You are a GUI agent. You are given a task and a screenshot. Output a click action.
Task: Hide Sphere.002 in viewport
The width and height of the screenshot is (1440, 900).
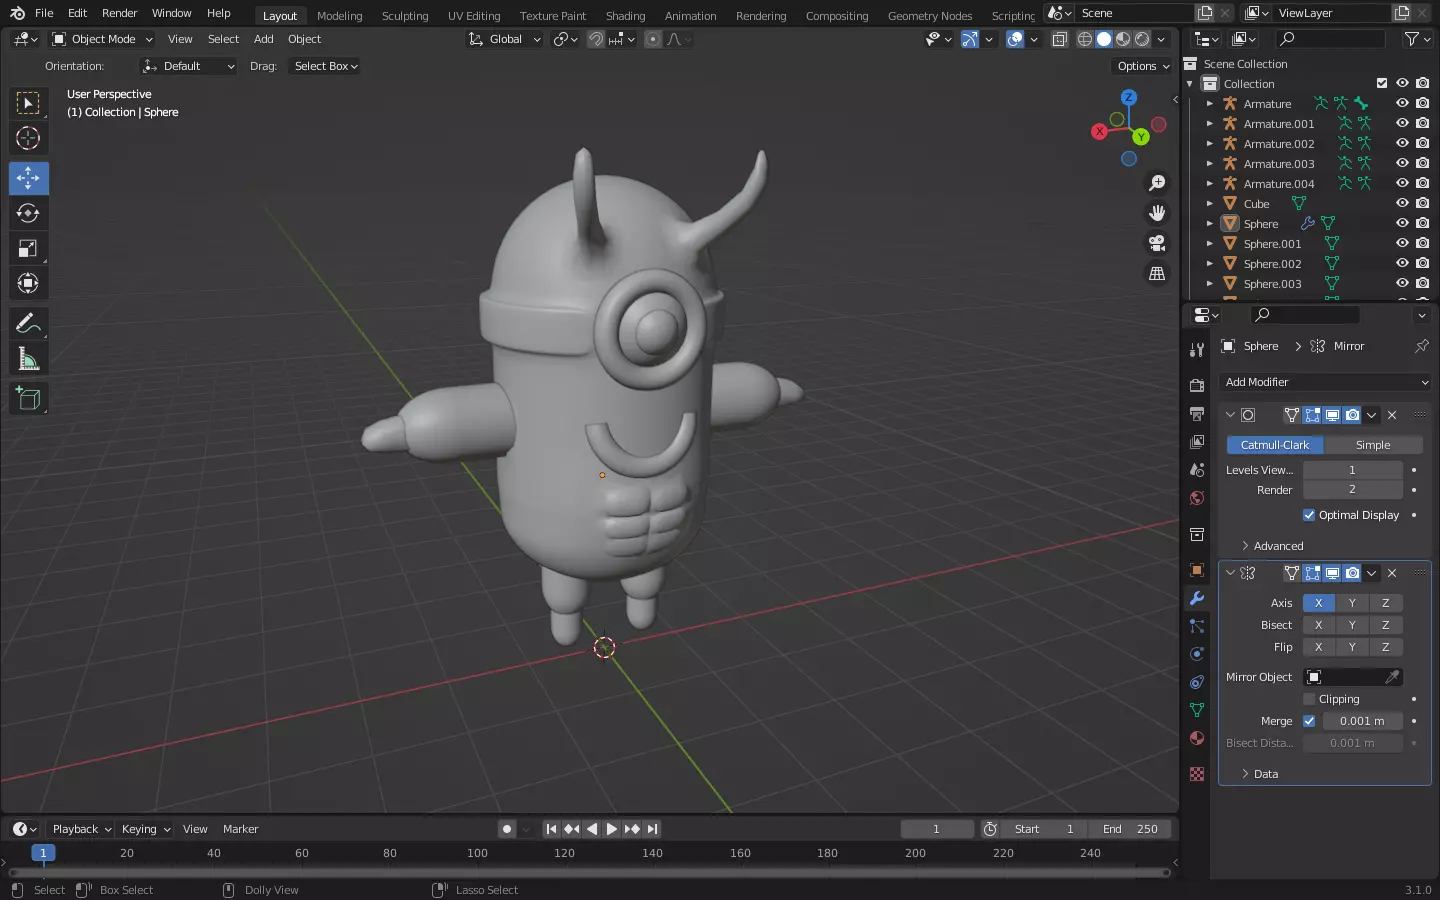[1402, 264]
